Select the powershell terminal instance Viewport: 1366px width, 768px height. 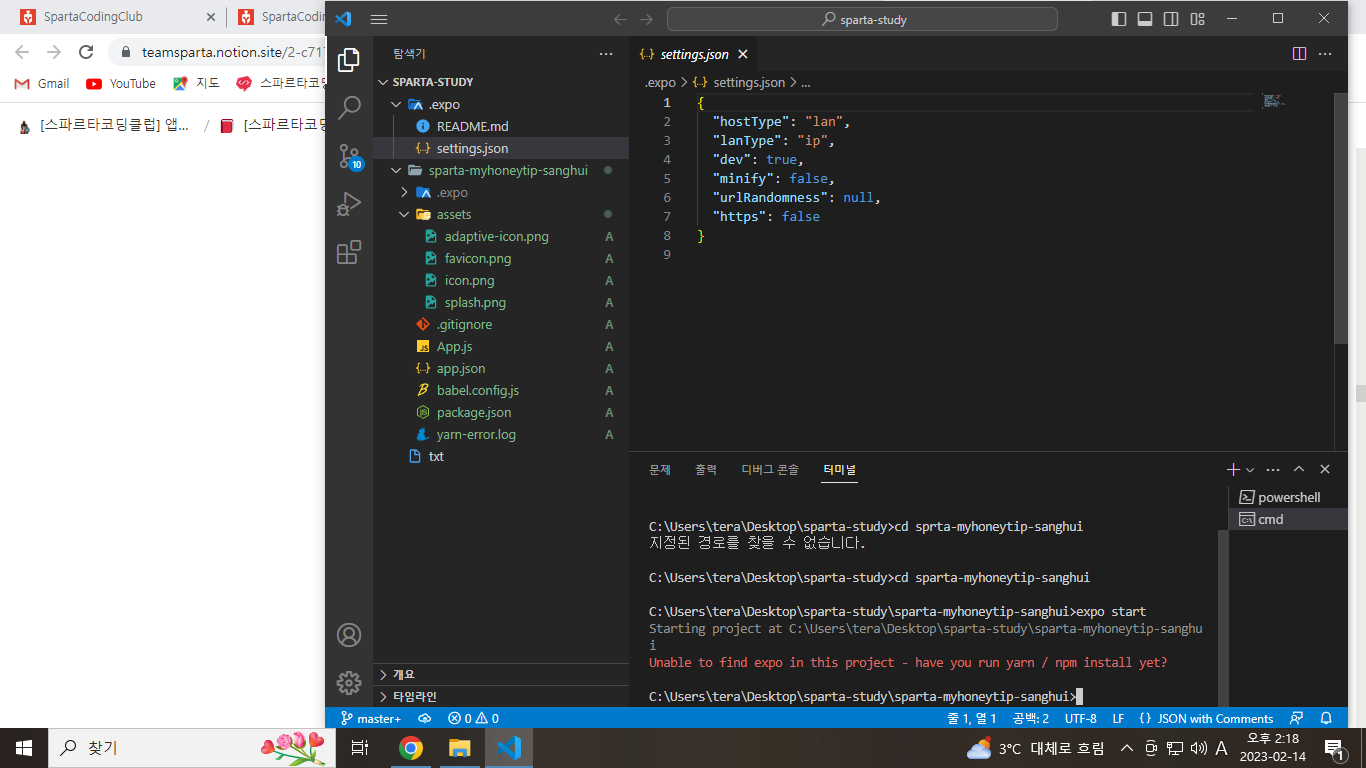coord(1288,497)
